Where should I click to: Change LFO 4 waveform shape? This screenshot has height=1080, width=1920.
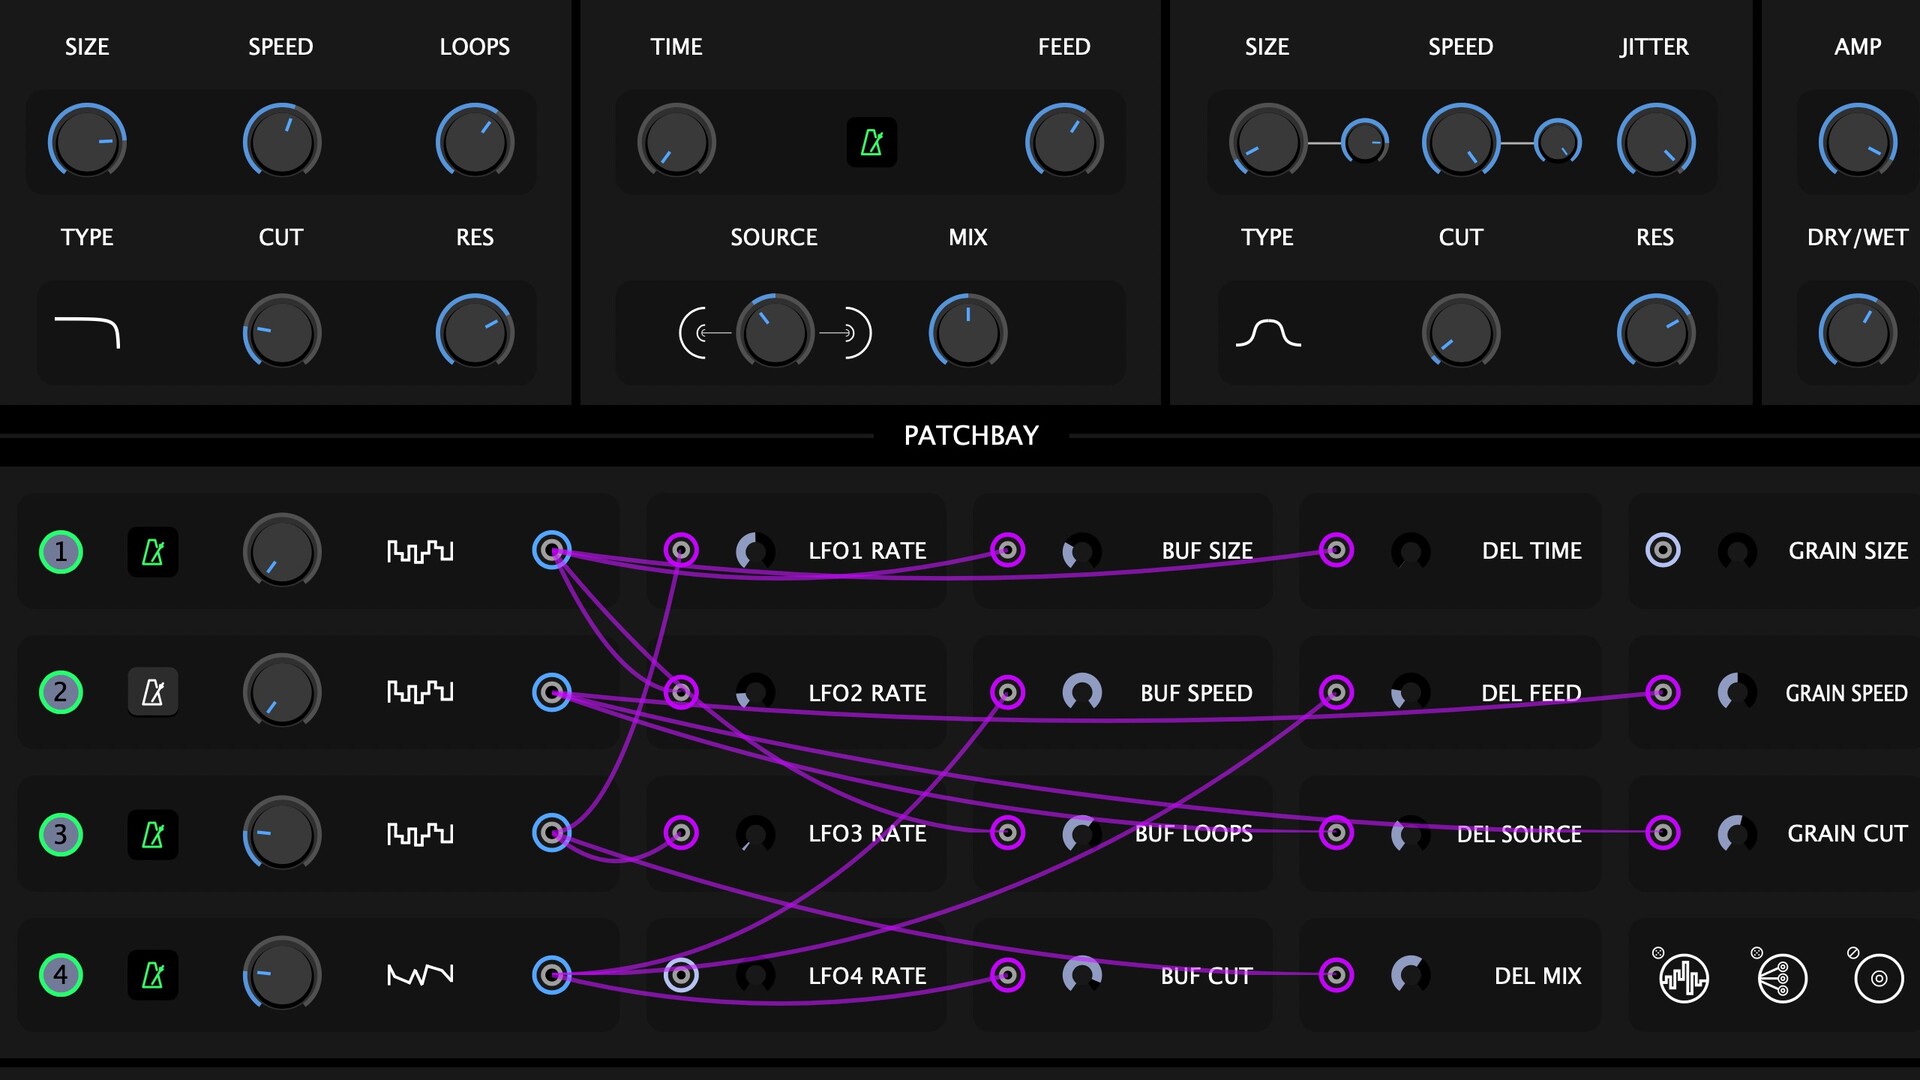click(420, 975)
